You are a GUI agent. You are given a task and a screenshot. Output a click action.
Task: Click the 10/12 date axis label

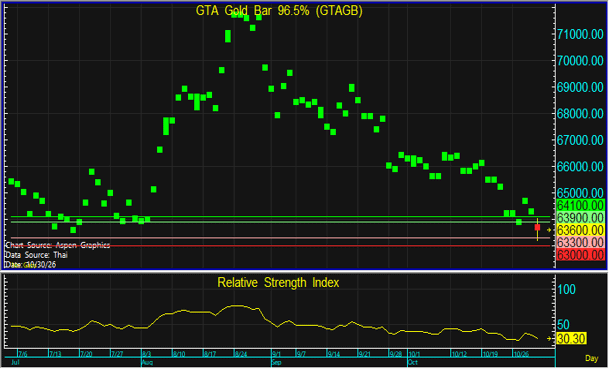459,354
